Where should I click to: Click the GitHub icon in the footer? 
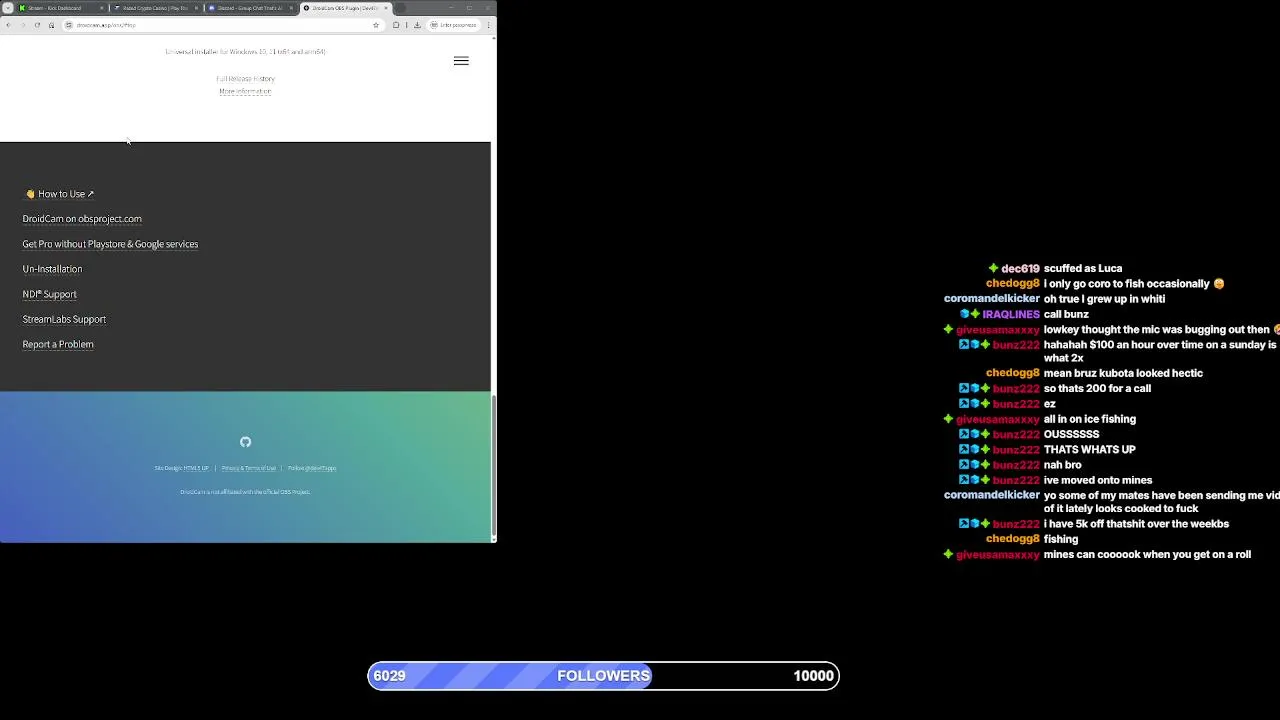click(245, 442)
